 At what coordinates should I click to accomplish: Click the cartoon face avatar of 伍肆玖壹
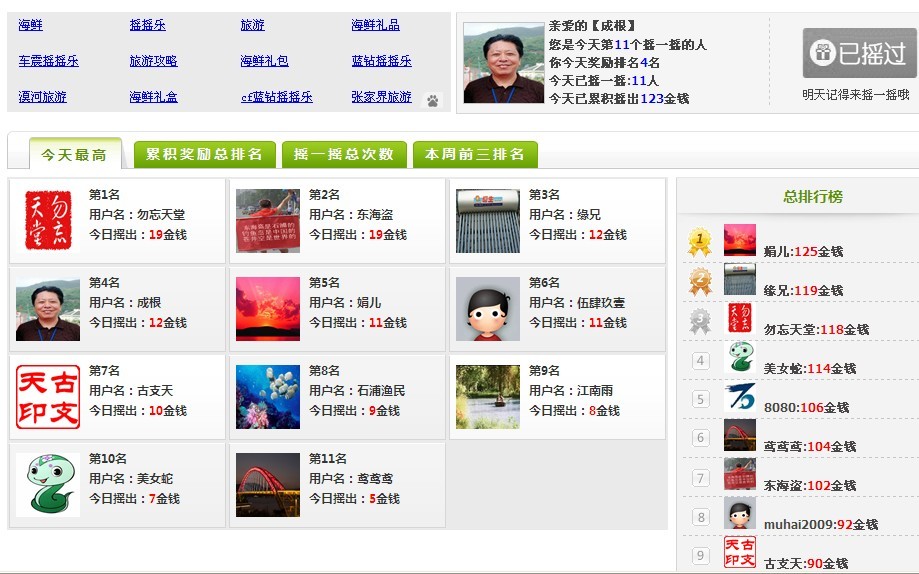tap(488, 309)
